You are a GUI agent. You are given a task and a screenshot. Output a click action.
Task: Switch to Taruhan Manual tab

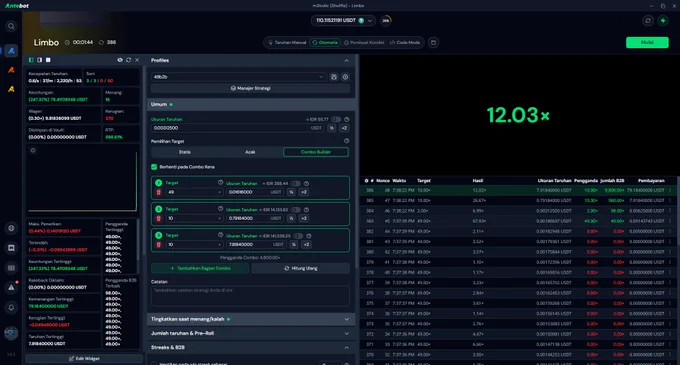click(287, 42)
